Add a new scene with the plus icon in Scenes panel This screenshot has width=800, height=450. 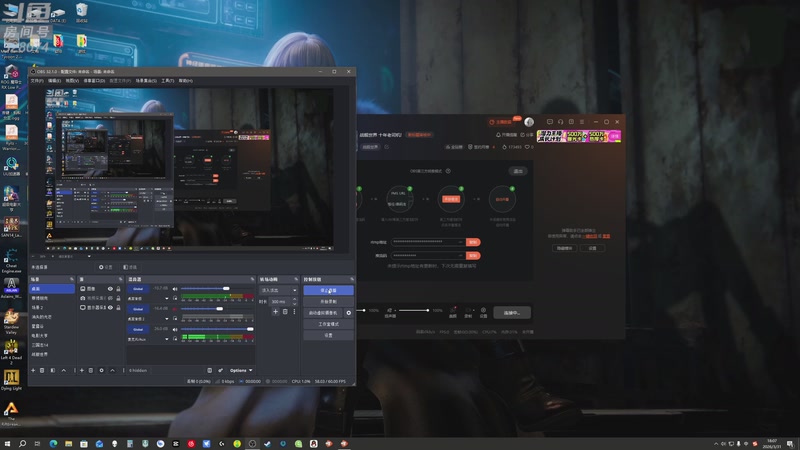tap(33, 370)
